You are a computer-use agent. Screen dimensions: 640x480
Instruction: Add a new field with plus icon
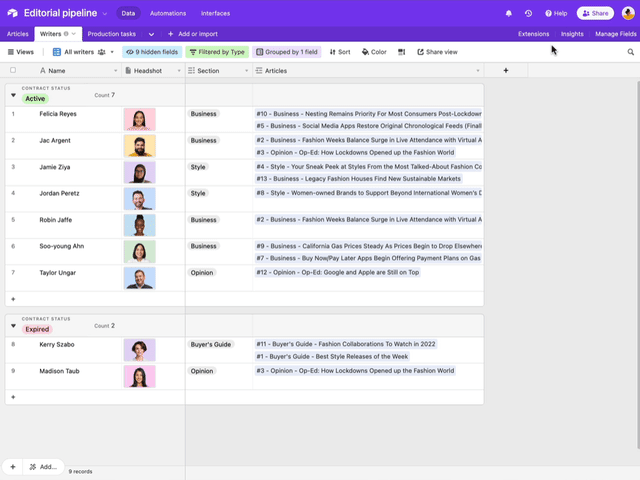coord(506,71)
